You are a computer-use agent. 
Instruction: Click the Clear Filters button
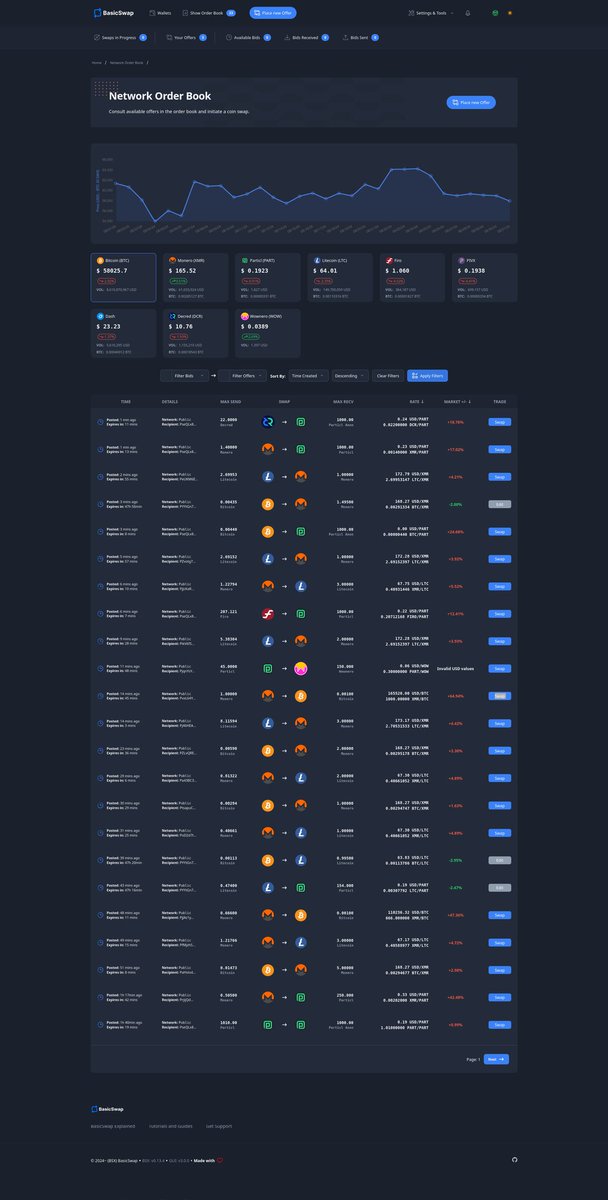(x=388, y=376)
